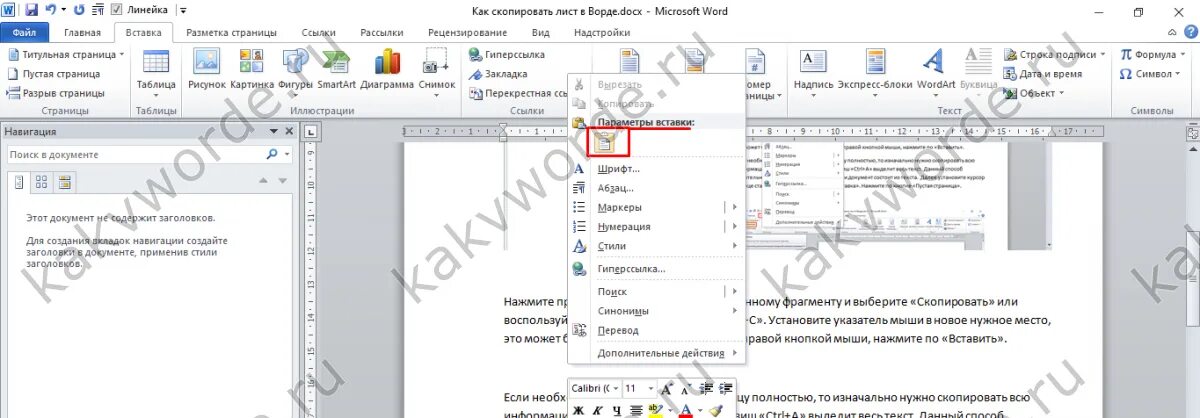This screenshot has width=1200, height=418.
Task: Insert a SmartArt graphic
Action: point(336,70)
